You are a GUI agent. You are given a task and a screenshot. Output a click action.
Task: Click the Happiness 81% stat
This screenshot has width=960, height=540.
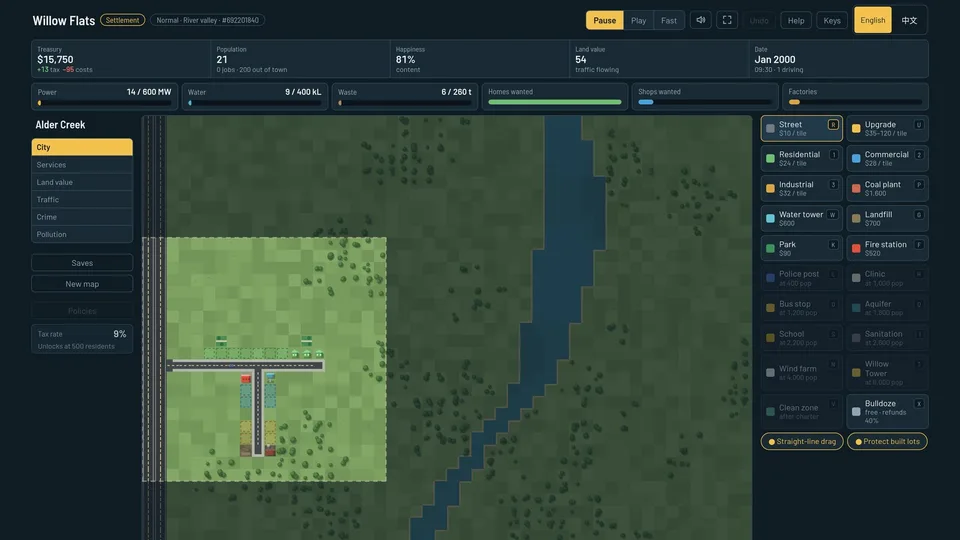click(x=480, y=59)
